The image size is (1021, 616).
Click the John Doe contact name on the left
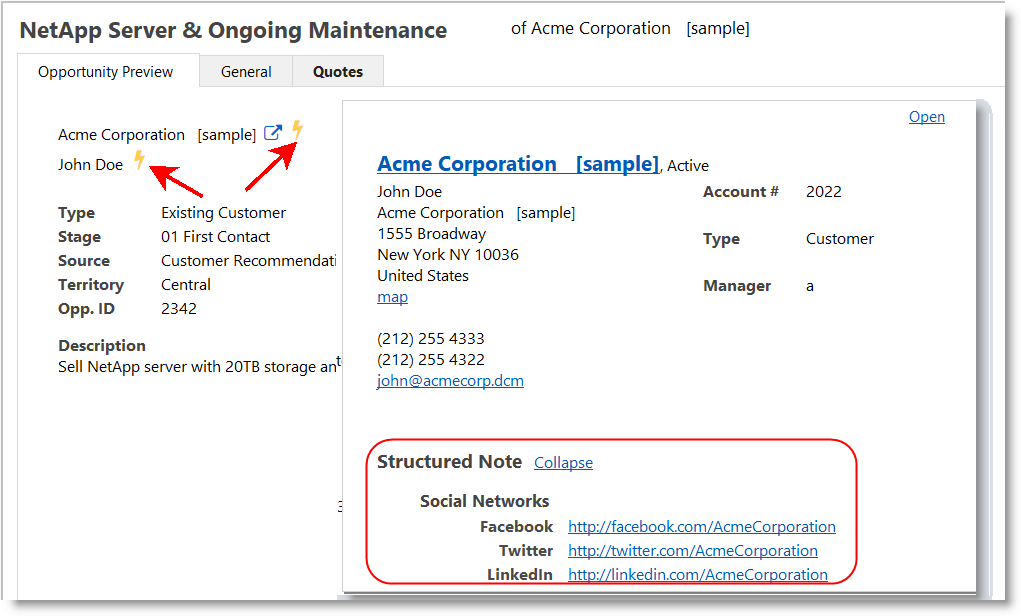tap(90, 165)
